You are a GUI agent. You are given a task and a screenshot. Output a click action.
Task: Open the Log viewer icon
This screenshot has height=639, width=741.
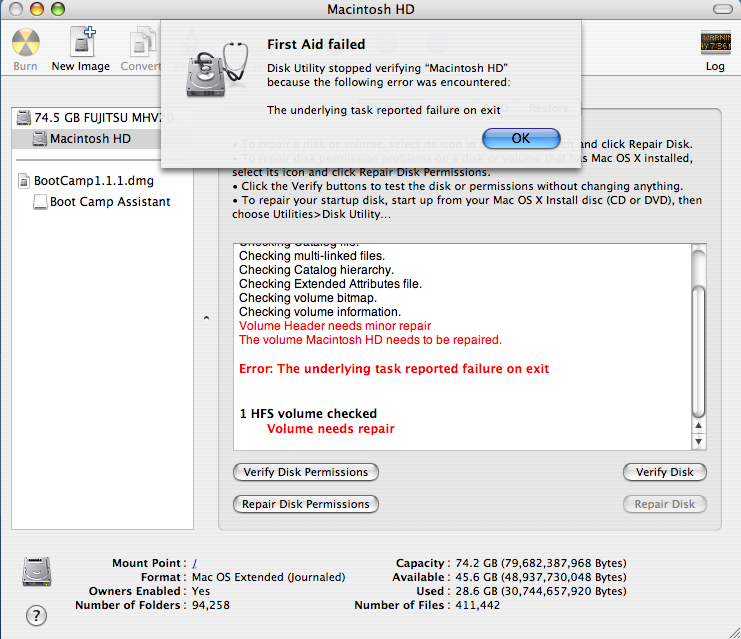(x=715, y=51)
